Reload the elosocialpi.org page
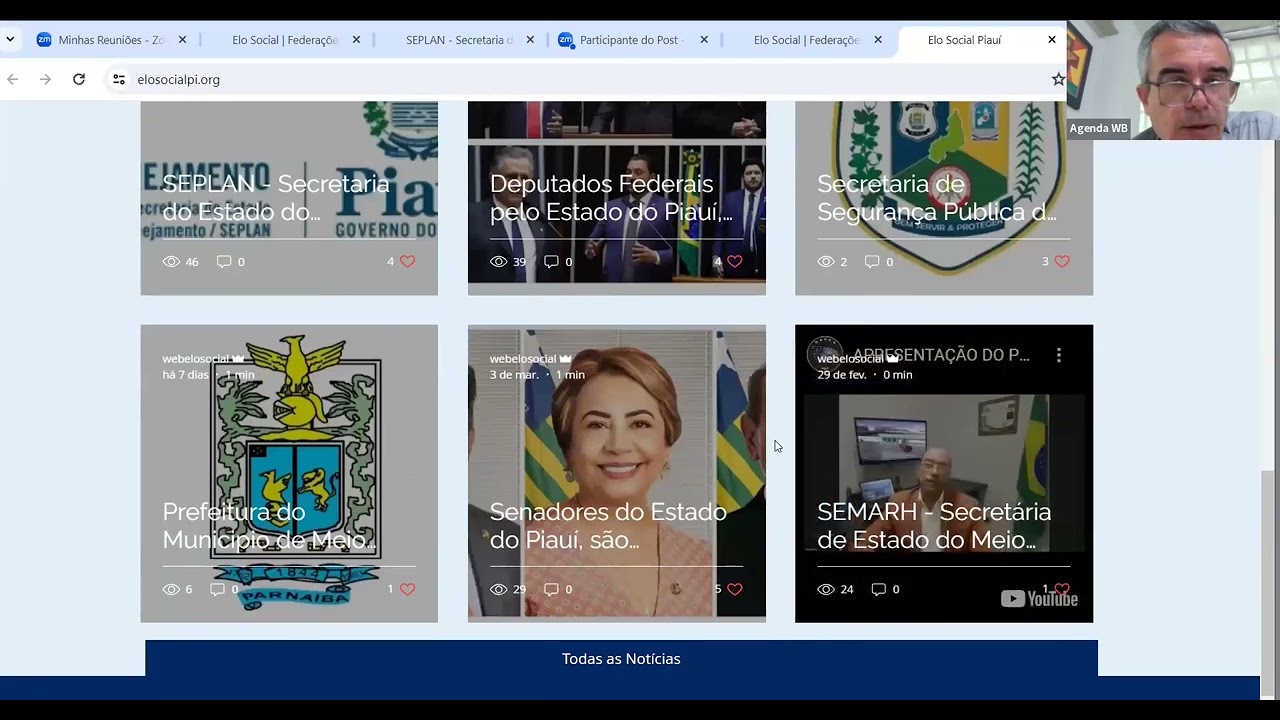The width and height of the screenshot is (1280, 720). 79,79
